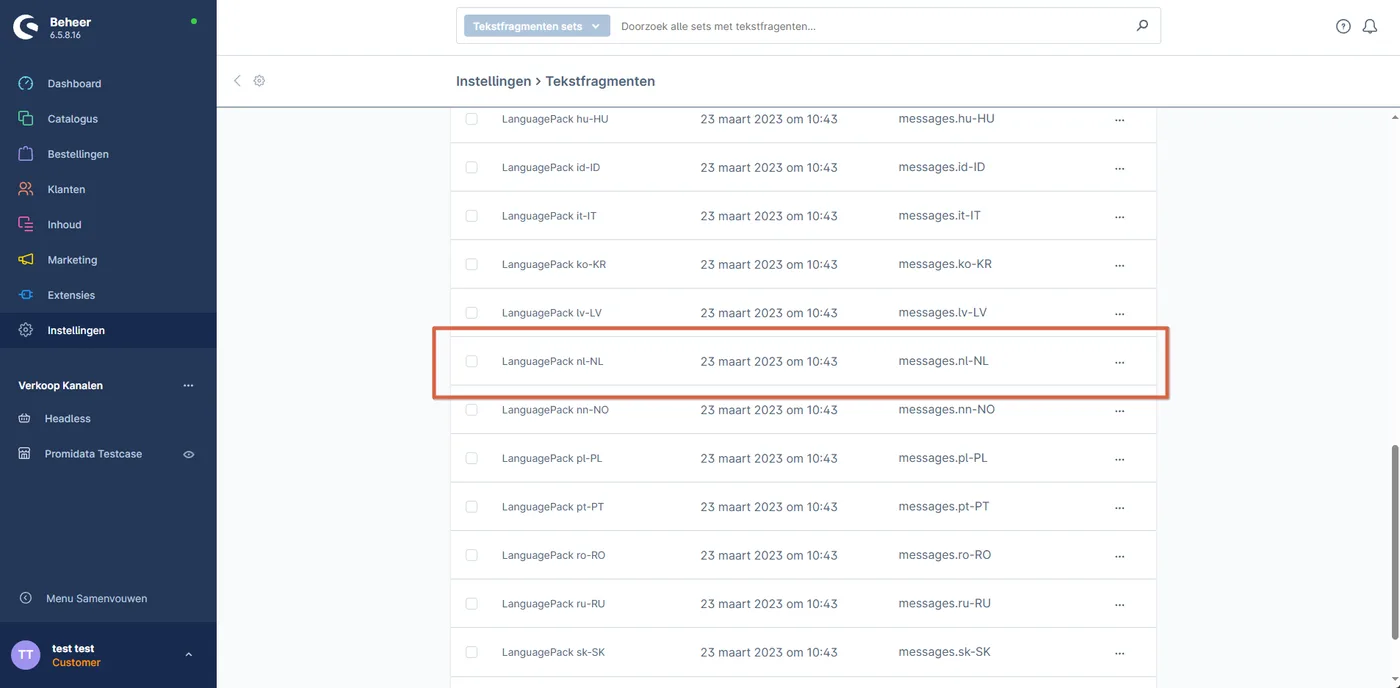Open three-dot menu for LanguagePack ro-RO
The height and width of the screenshot is (688, 1400).
click(x=1119, y=556)
